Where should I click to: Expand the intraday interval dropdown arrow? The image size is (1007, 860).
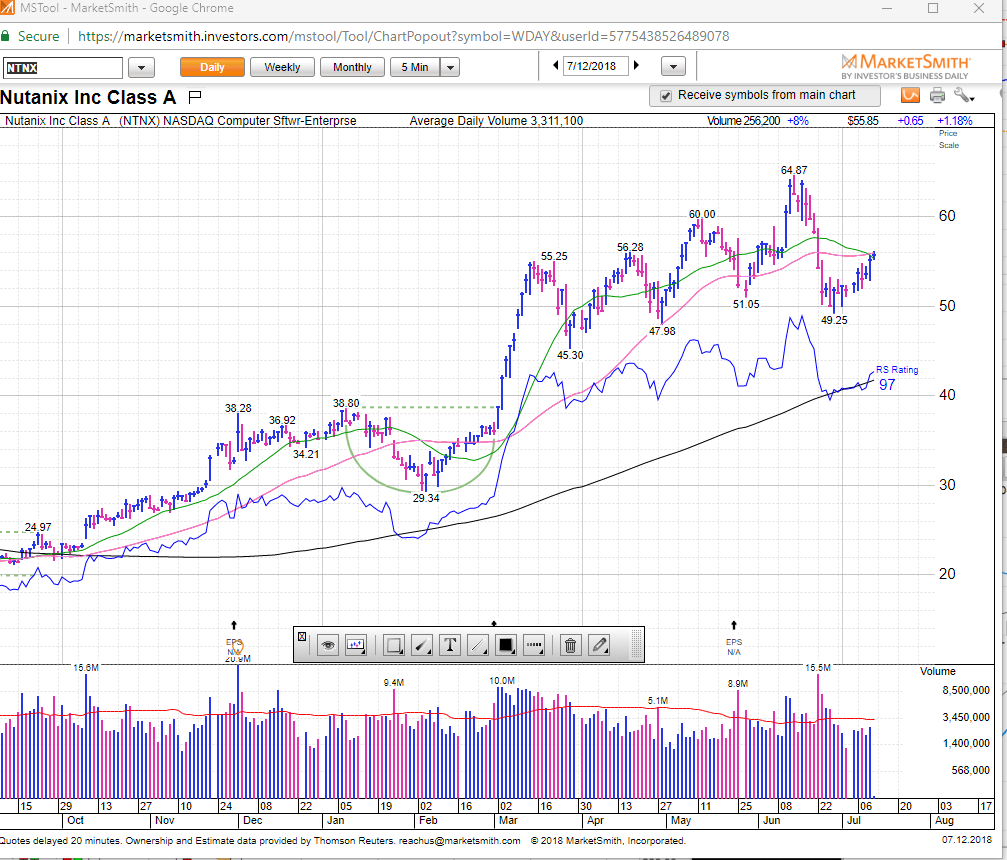tap(450, 67)
